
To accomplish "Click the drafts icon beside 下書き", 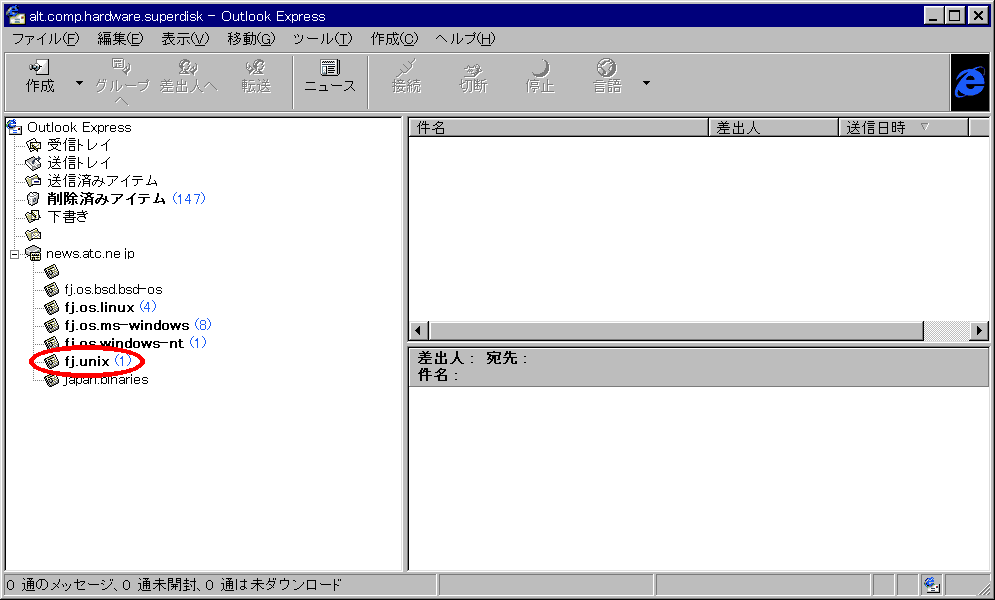I will (34, 216).
